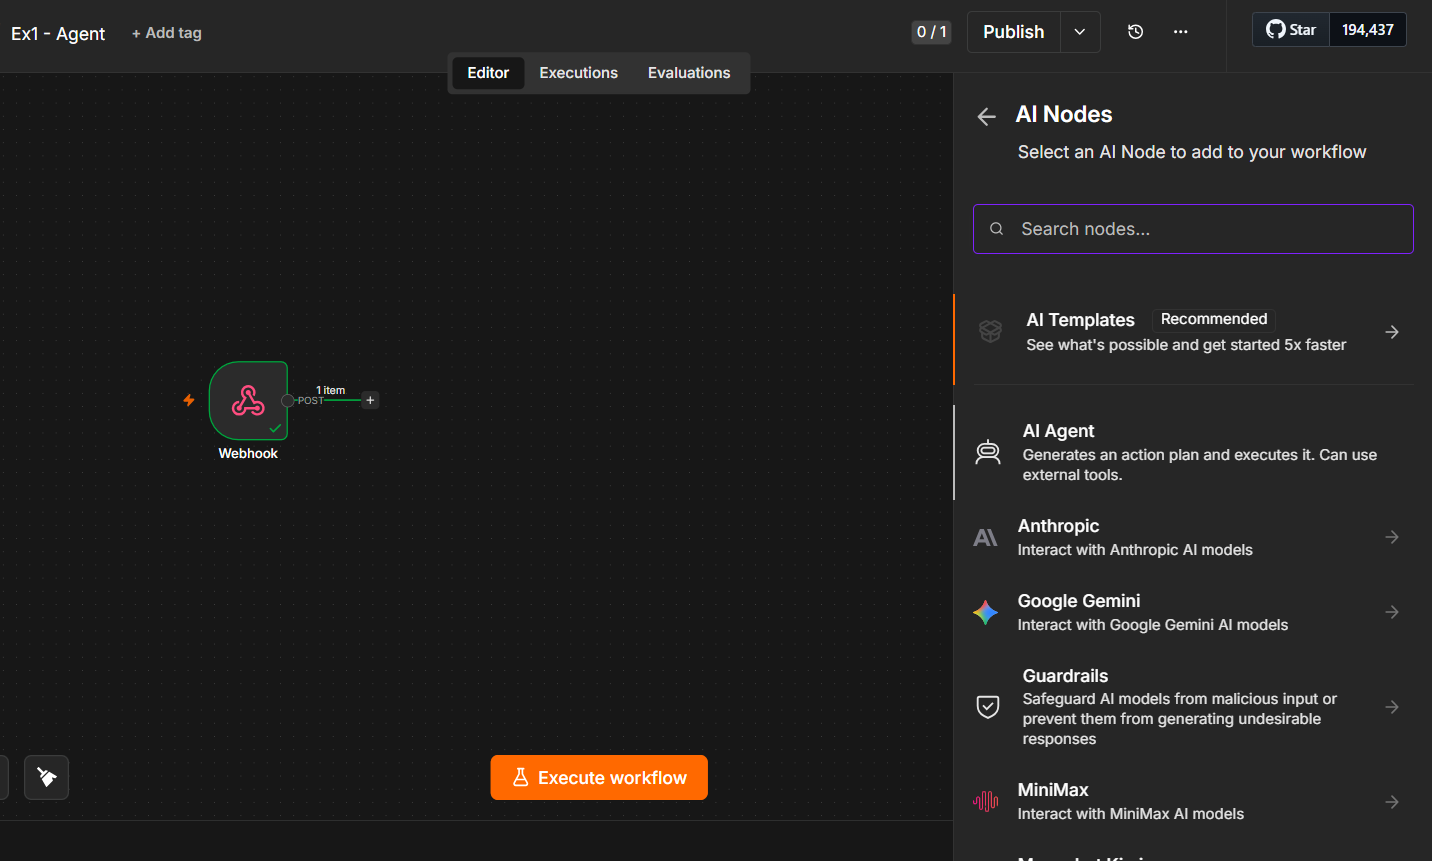This screenshot has width=1432, height=861.
Task: Click the orange trigger lightning bolt icon
Action: (x=188, y=400)
